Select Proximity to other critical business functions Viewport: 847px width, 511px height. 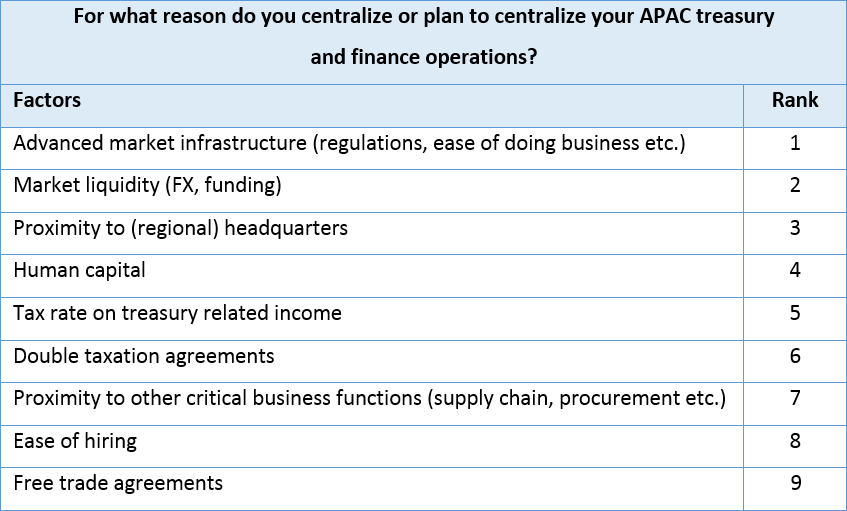click(x=369, y=399)
